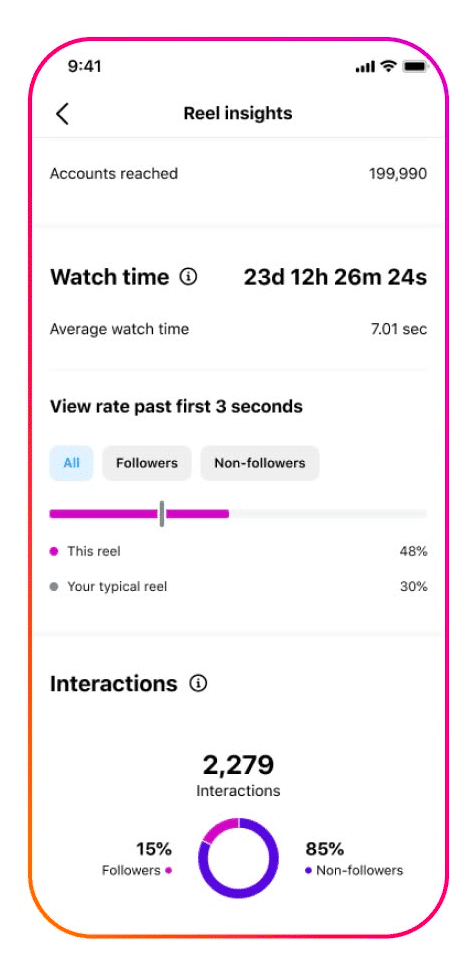Tap the cellular signal bars icon
Screen dimensions: 474x957
365,67
